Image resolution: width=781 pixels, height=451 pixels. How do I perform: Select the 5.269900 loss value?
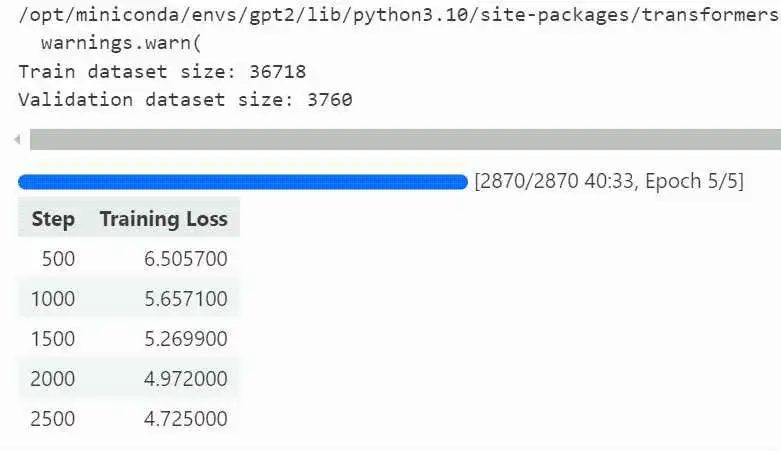(x=186, y=339)
